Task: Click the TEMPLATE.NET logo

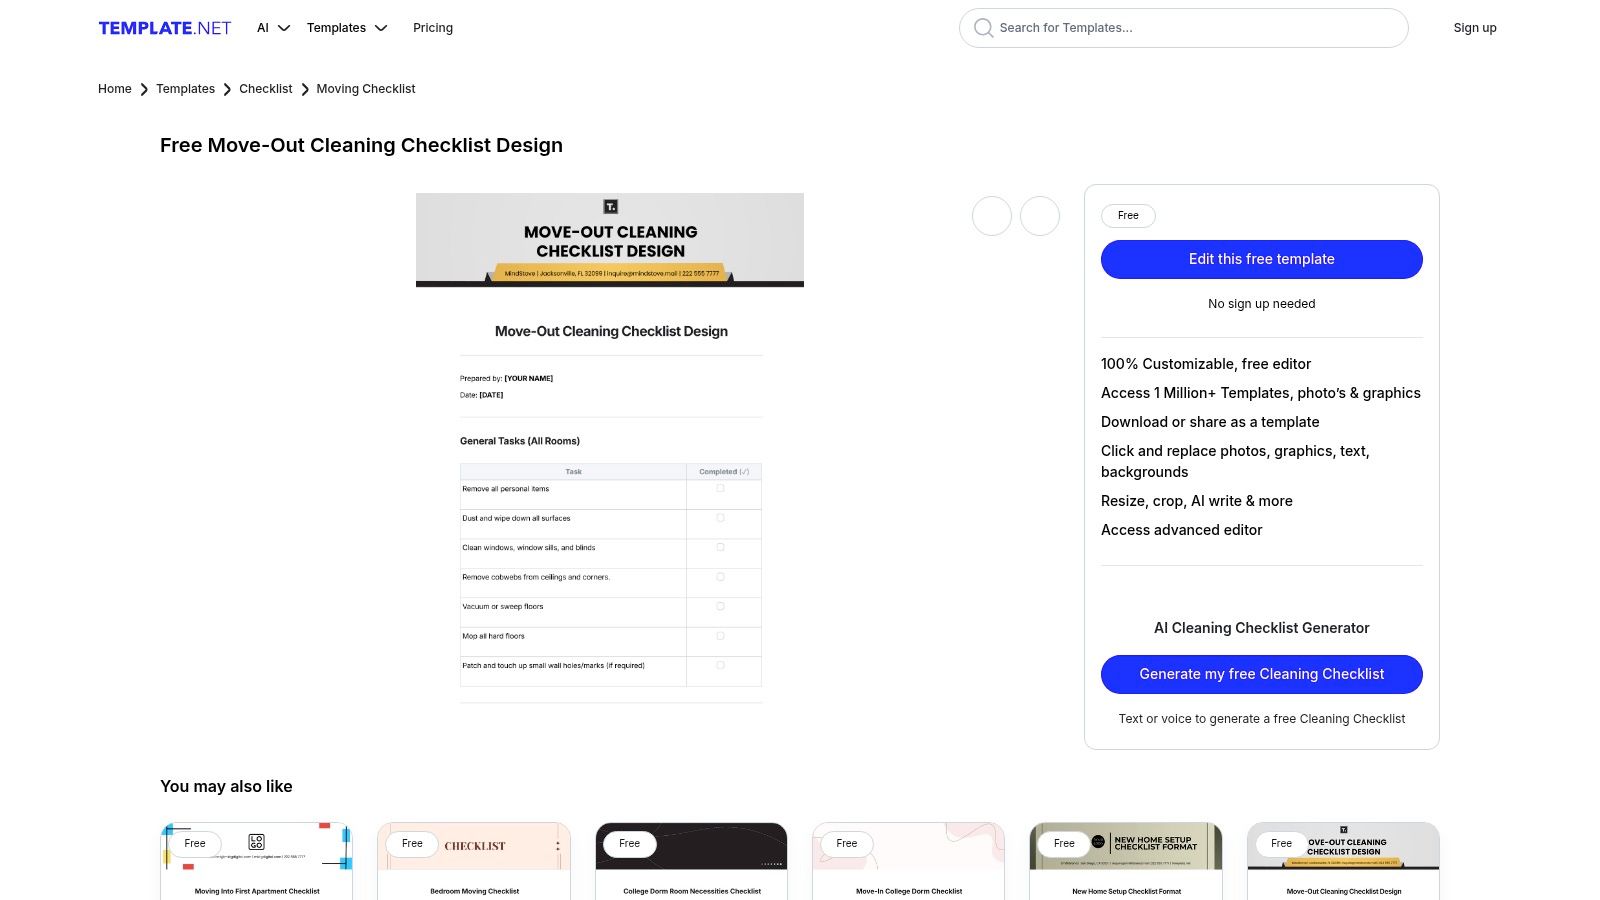Action: coord(165,28)
